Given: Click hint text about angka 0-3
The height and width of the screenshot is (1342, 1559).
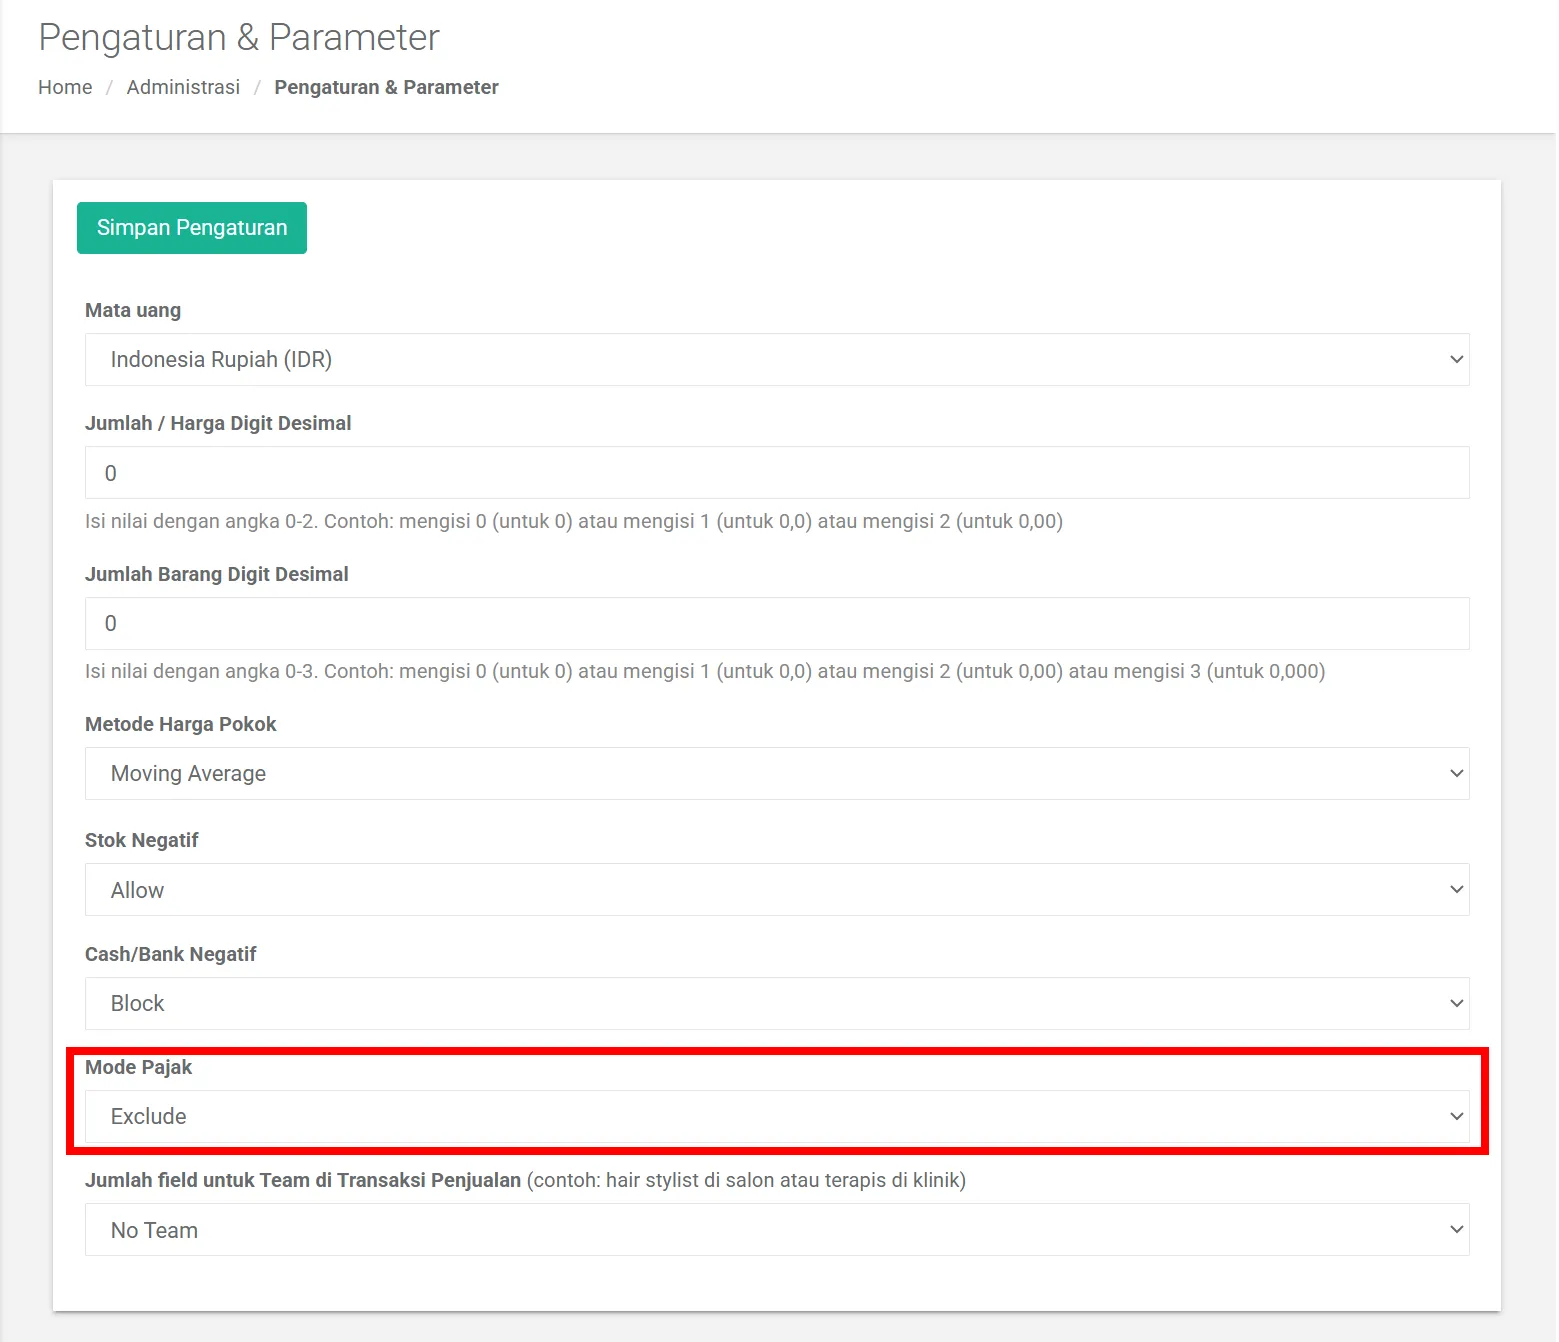Looking at the screenshot, I should 705,671.
